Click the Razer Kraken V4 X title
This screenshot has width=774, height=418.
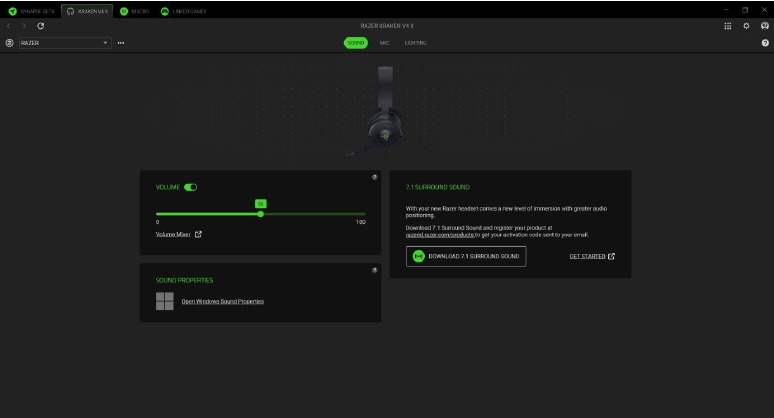tap(387, 26)
